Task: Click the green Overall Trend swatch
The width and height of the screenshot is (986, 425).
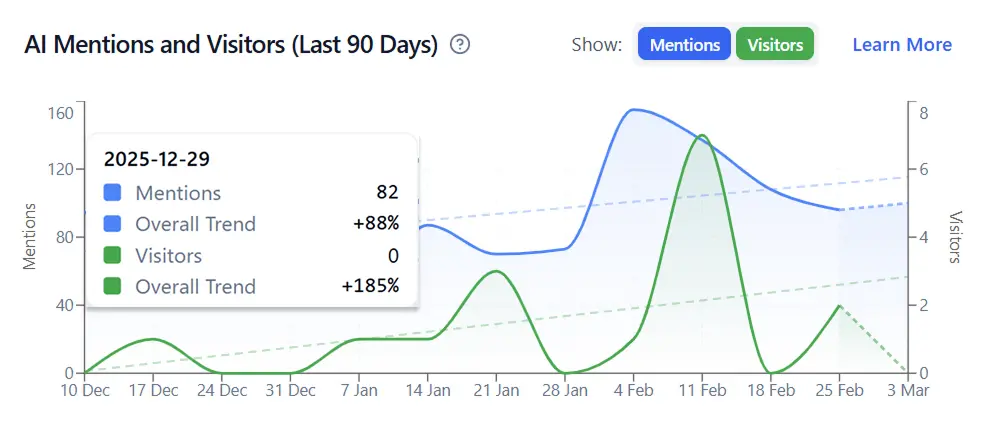Action: (x=113, y=286)
